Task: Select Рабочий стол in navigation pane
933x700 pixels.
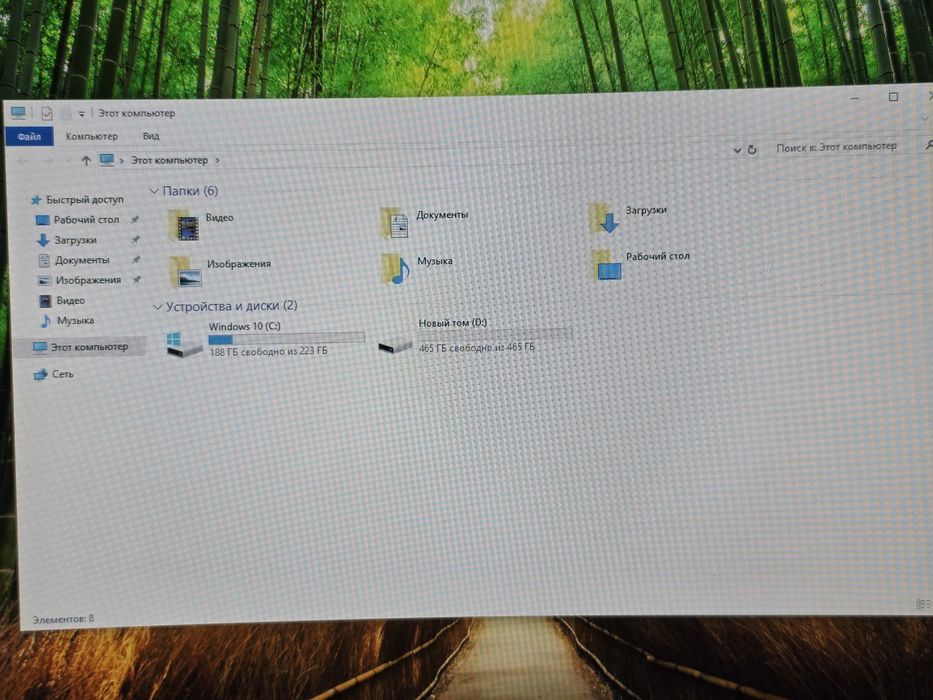Action: point(86,220)
